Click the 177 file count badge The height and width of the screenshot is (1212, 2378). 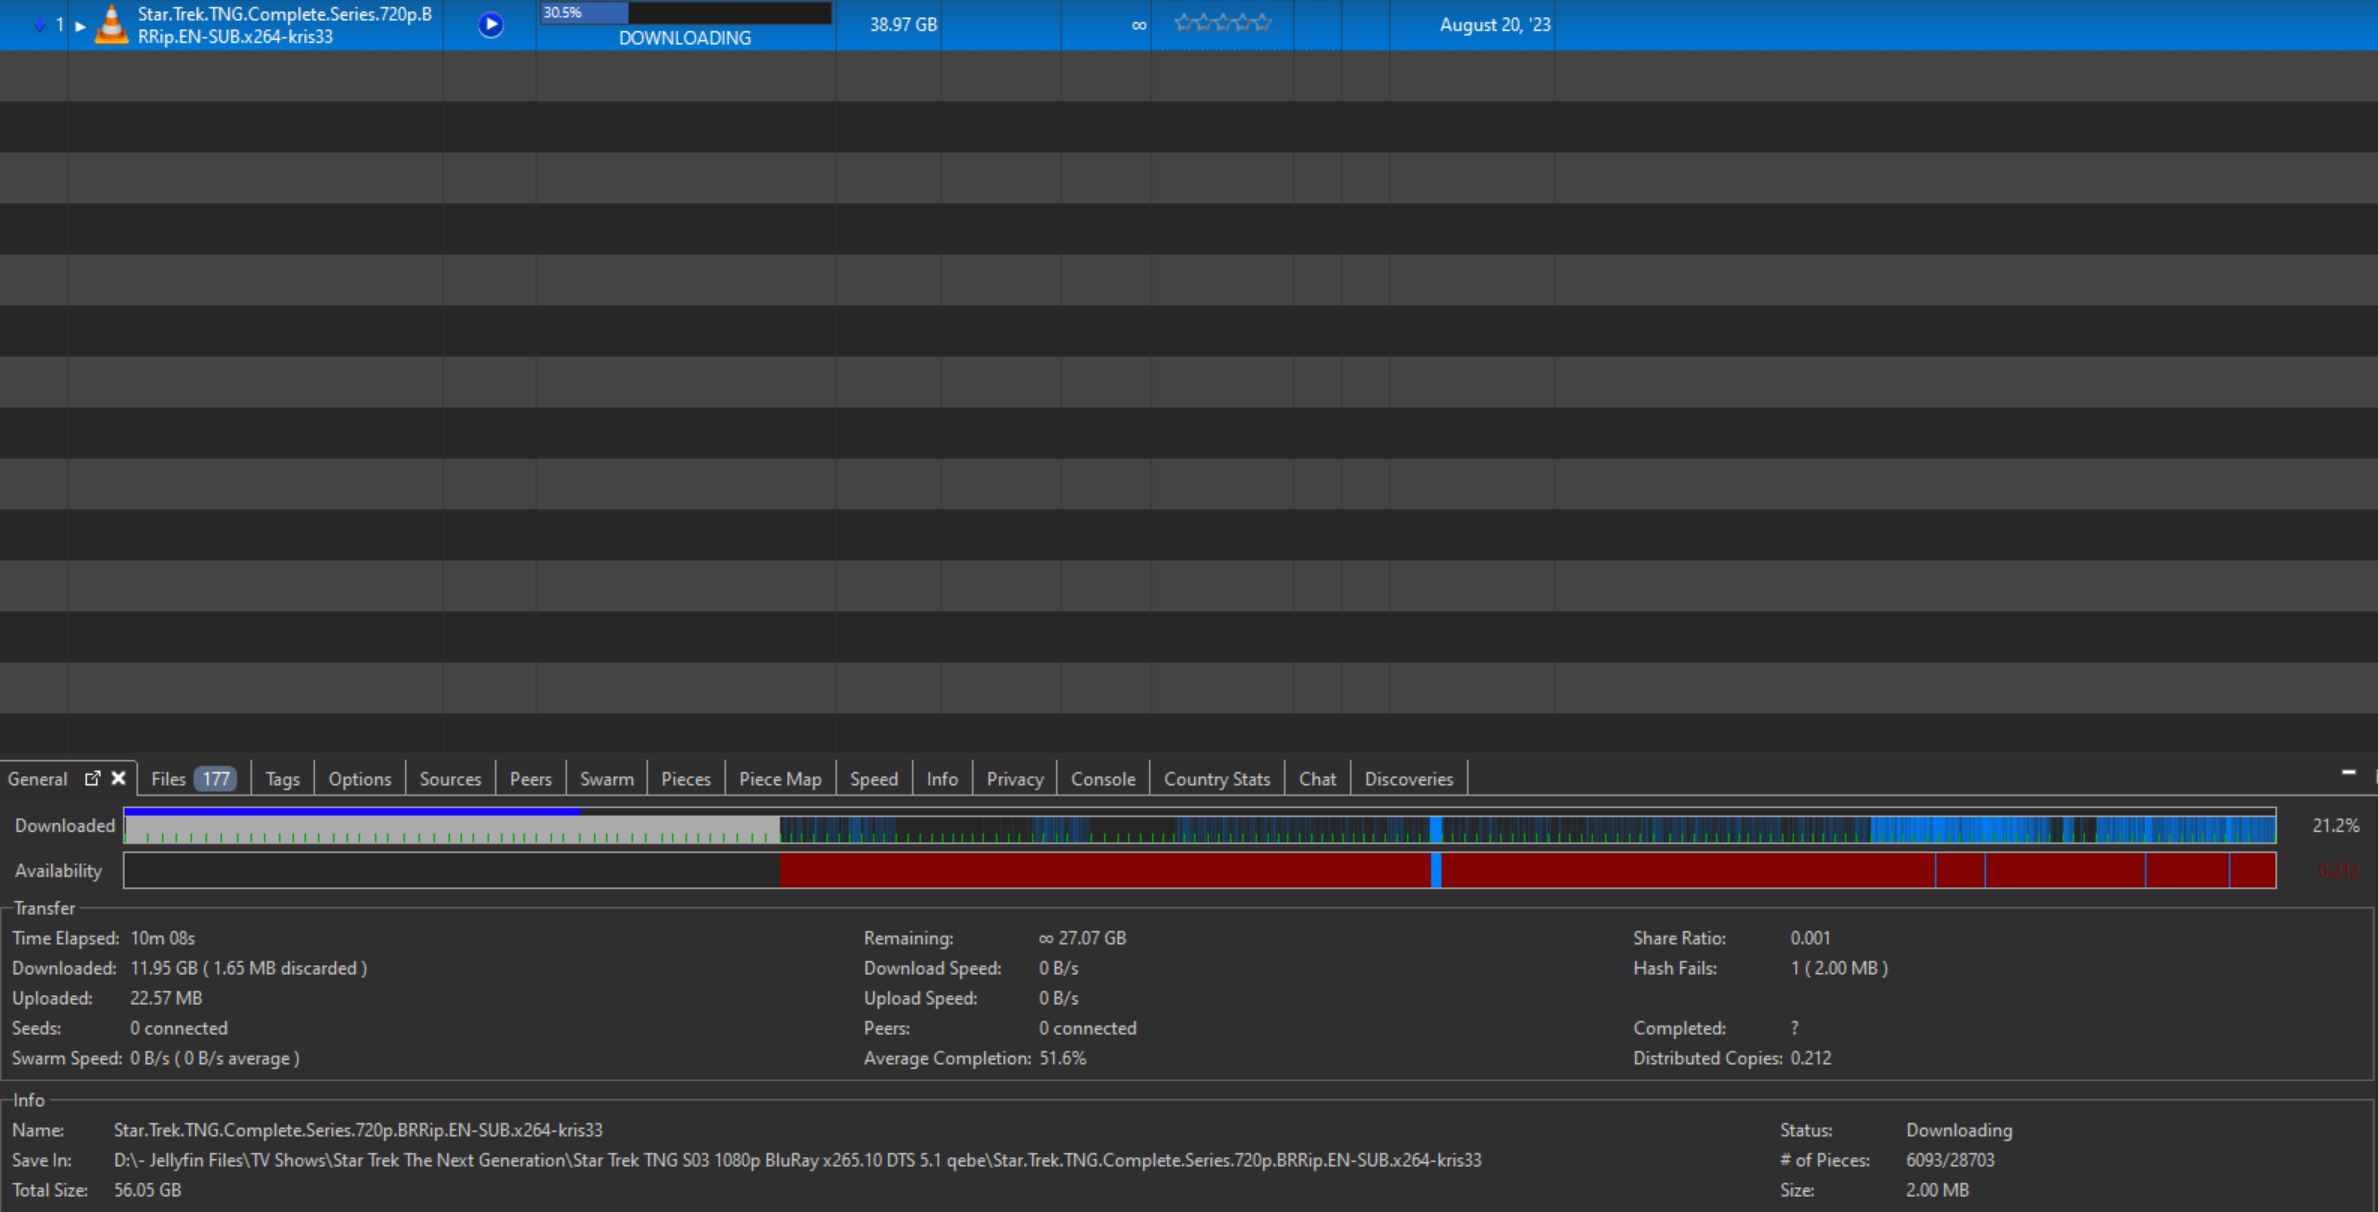(215, 779)
